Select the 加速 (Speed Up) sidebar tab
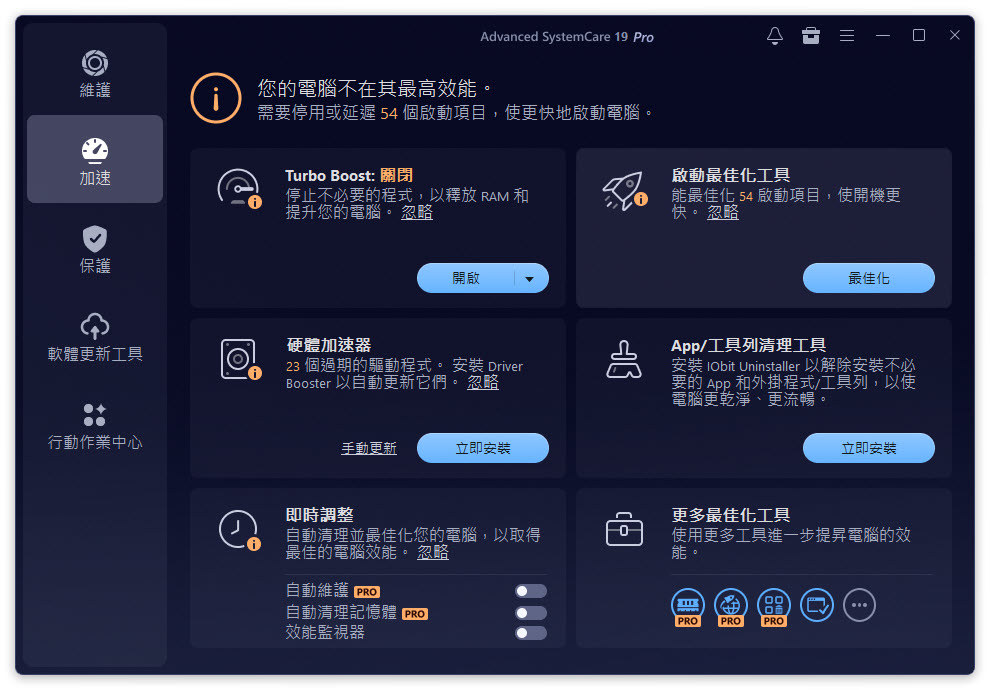 (95, 159)
